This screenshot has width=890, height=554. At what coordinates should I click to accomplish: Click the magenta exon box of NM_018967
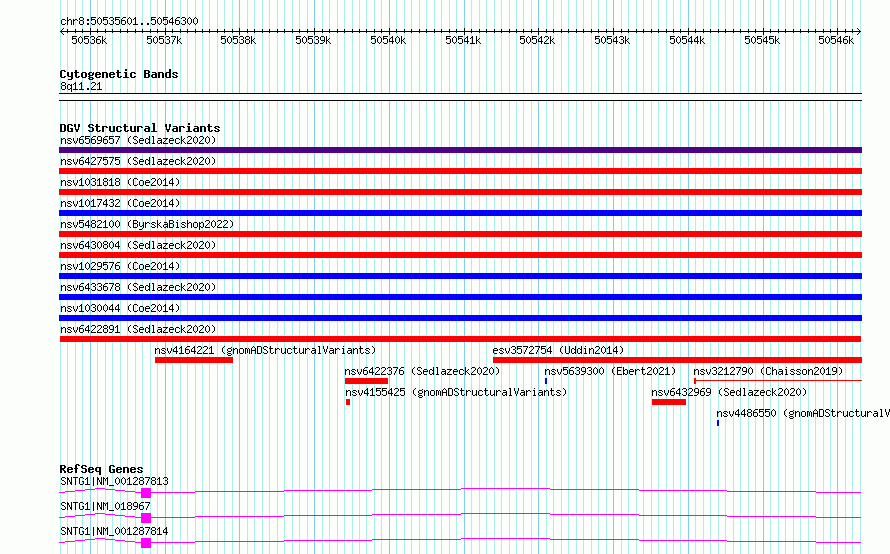pyautogui.click(x=146, y=518)
